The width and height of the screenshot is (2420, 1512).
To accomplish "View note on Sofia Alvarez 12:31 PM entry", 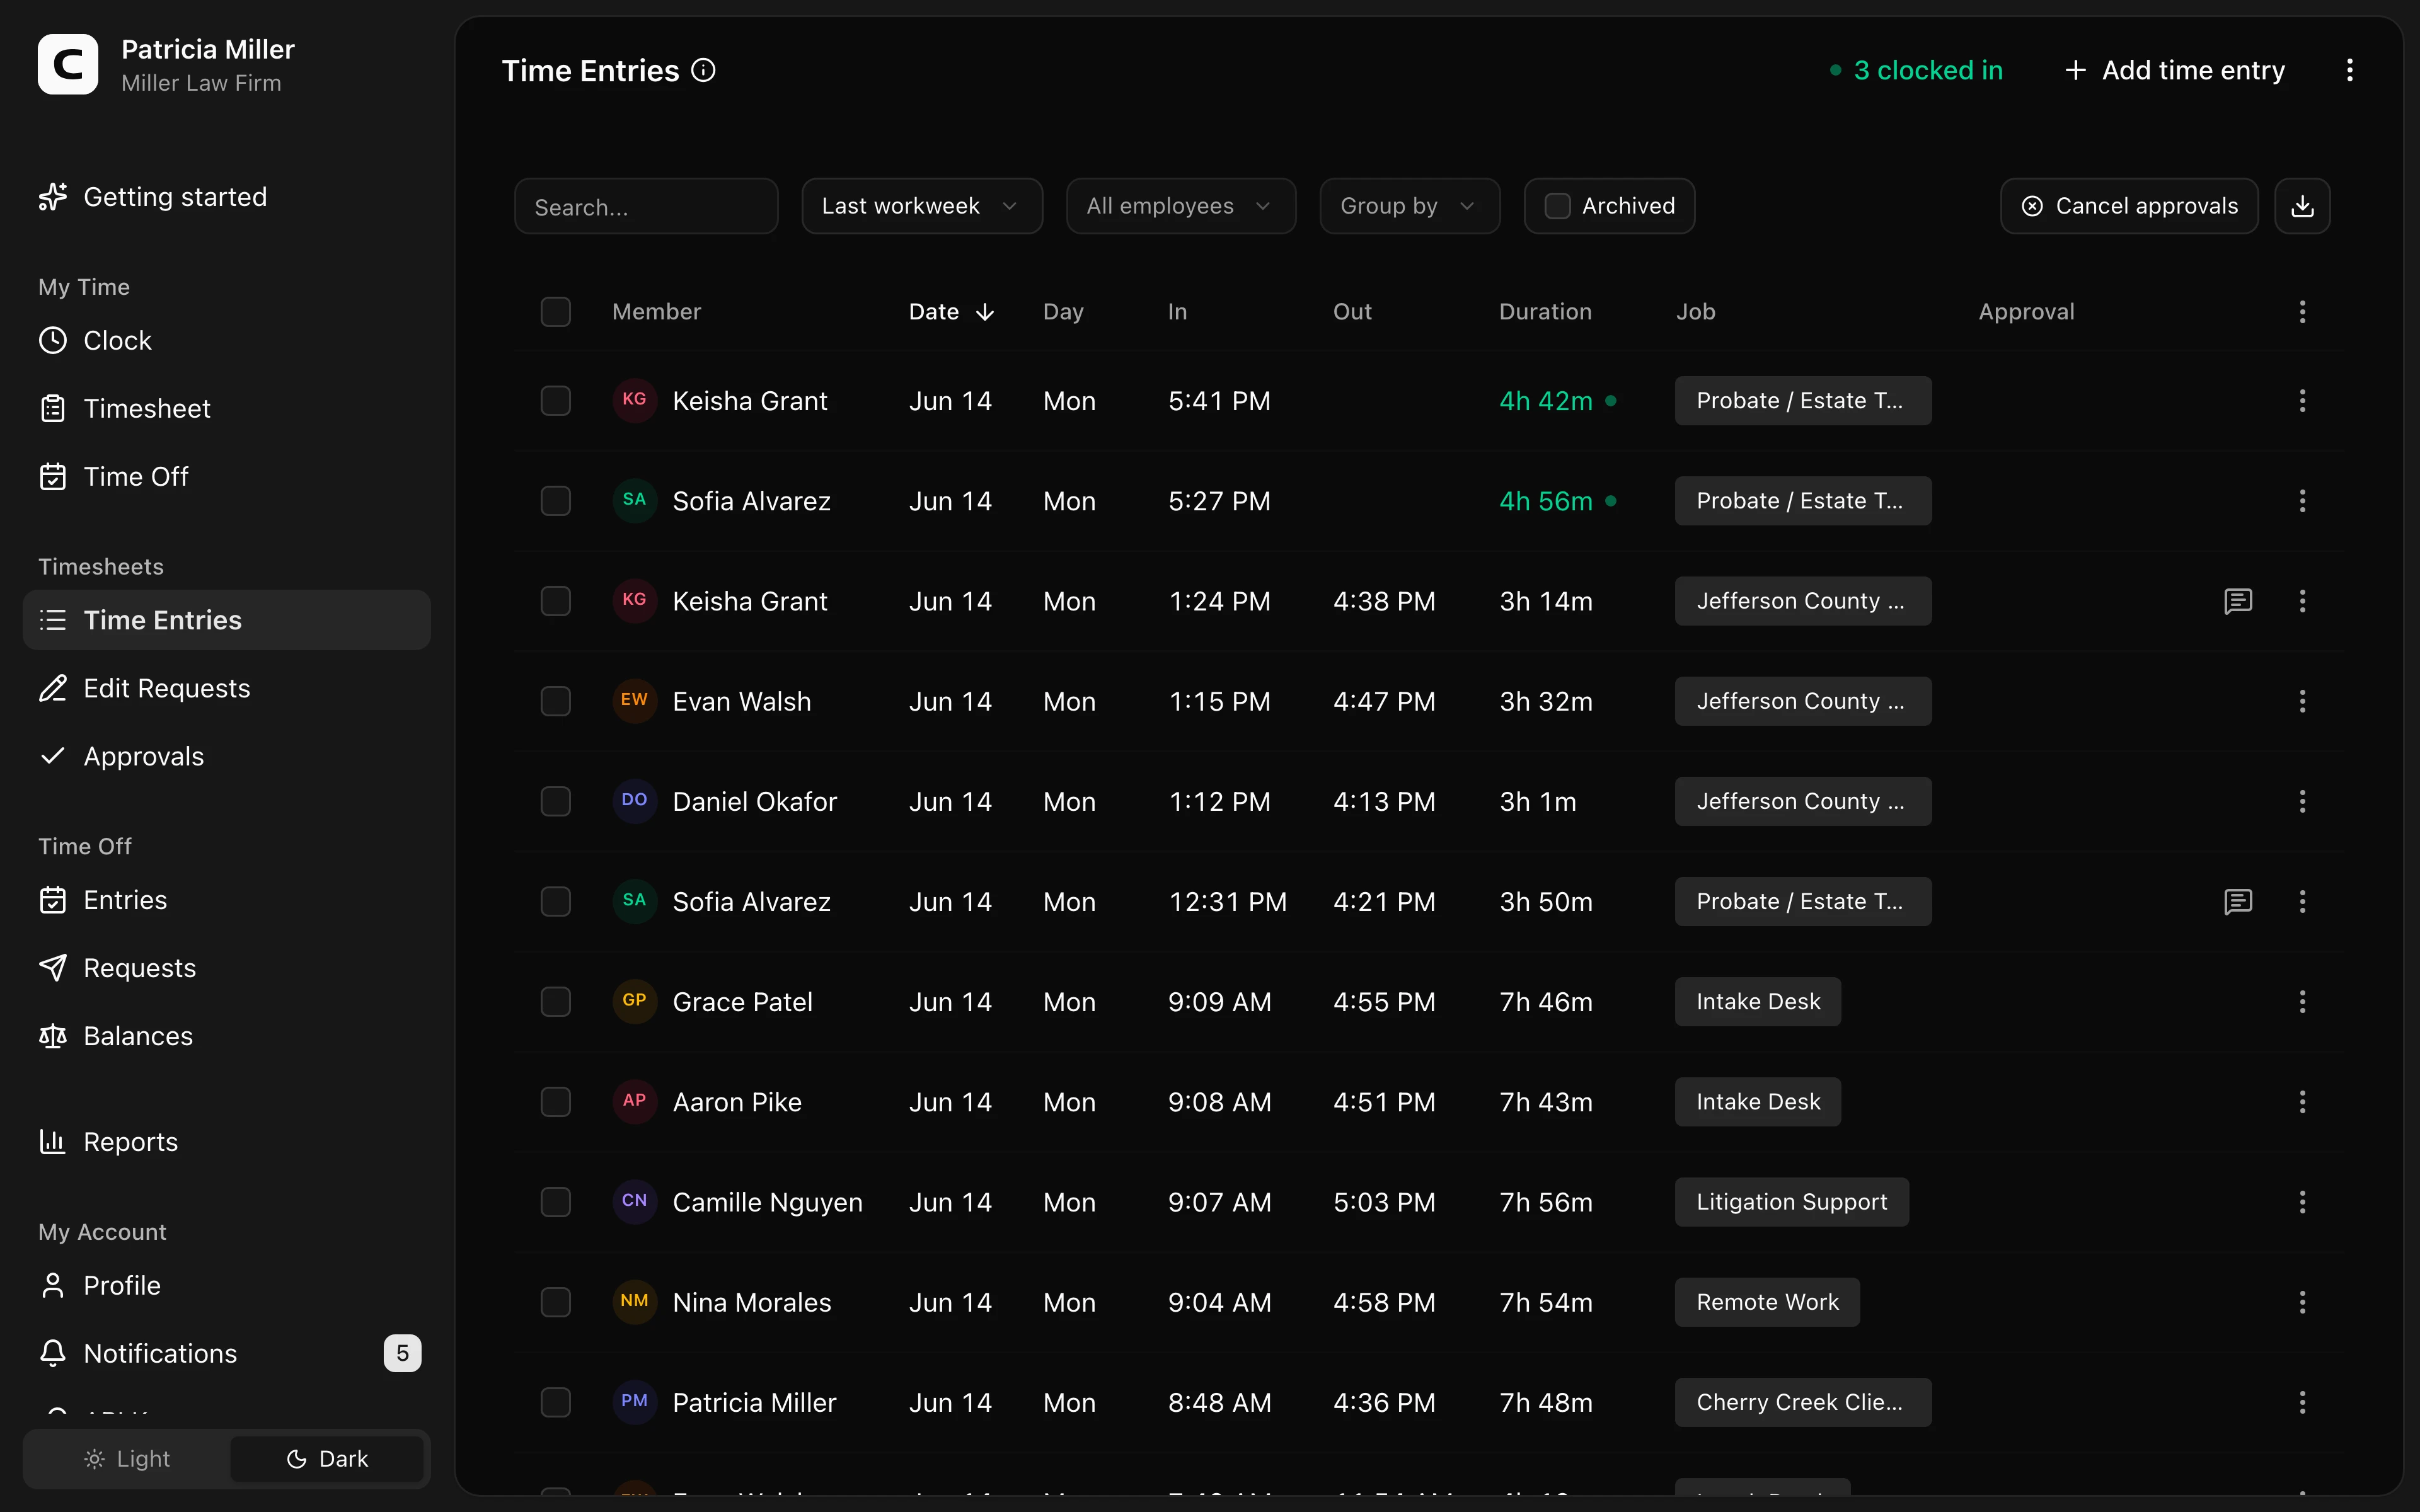I will click(x=2238, y=902).
